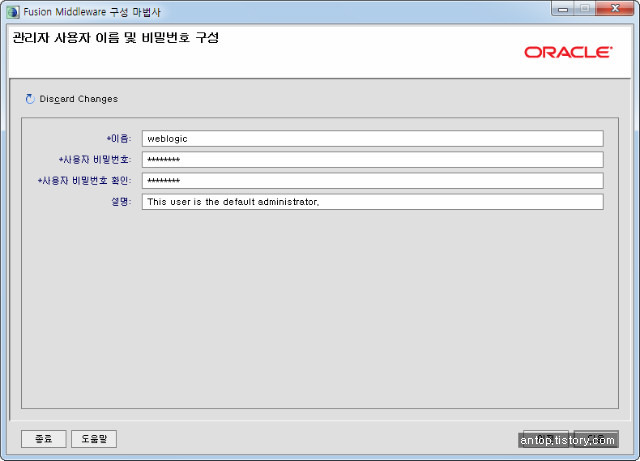This screenshot has width=640, height=461.
Task: Click the Discard Changes label
Action: point(78,99)
